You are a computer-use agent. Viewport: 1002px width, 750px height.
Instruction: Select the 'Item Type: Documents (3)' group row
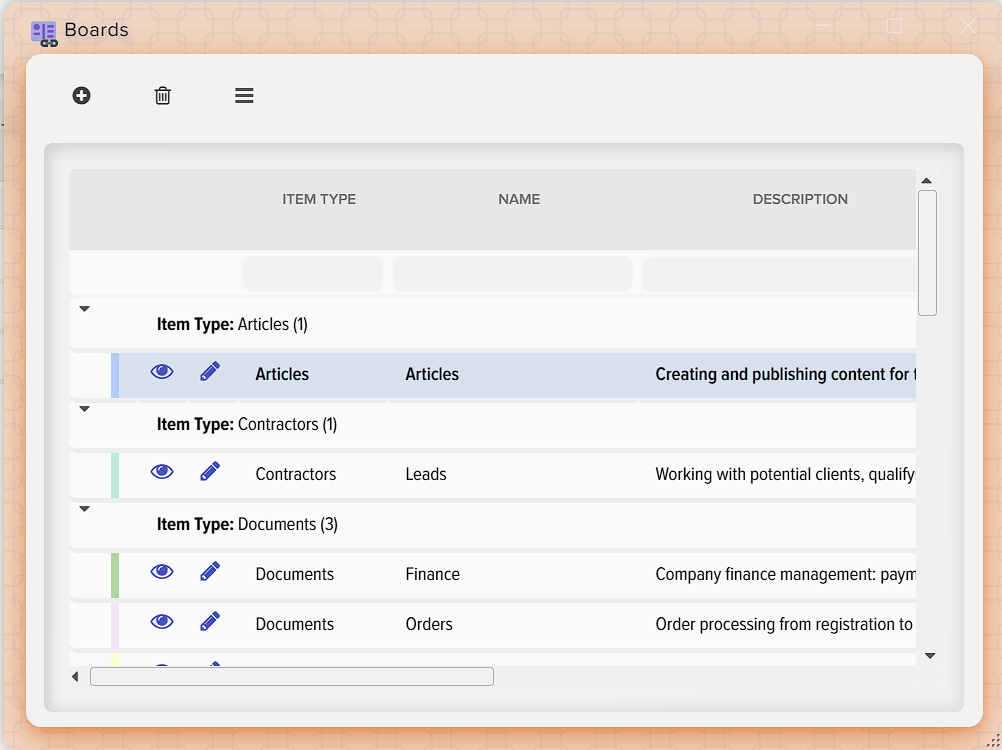tap(493, 524)
